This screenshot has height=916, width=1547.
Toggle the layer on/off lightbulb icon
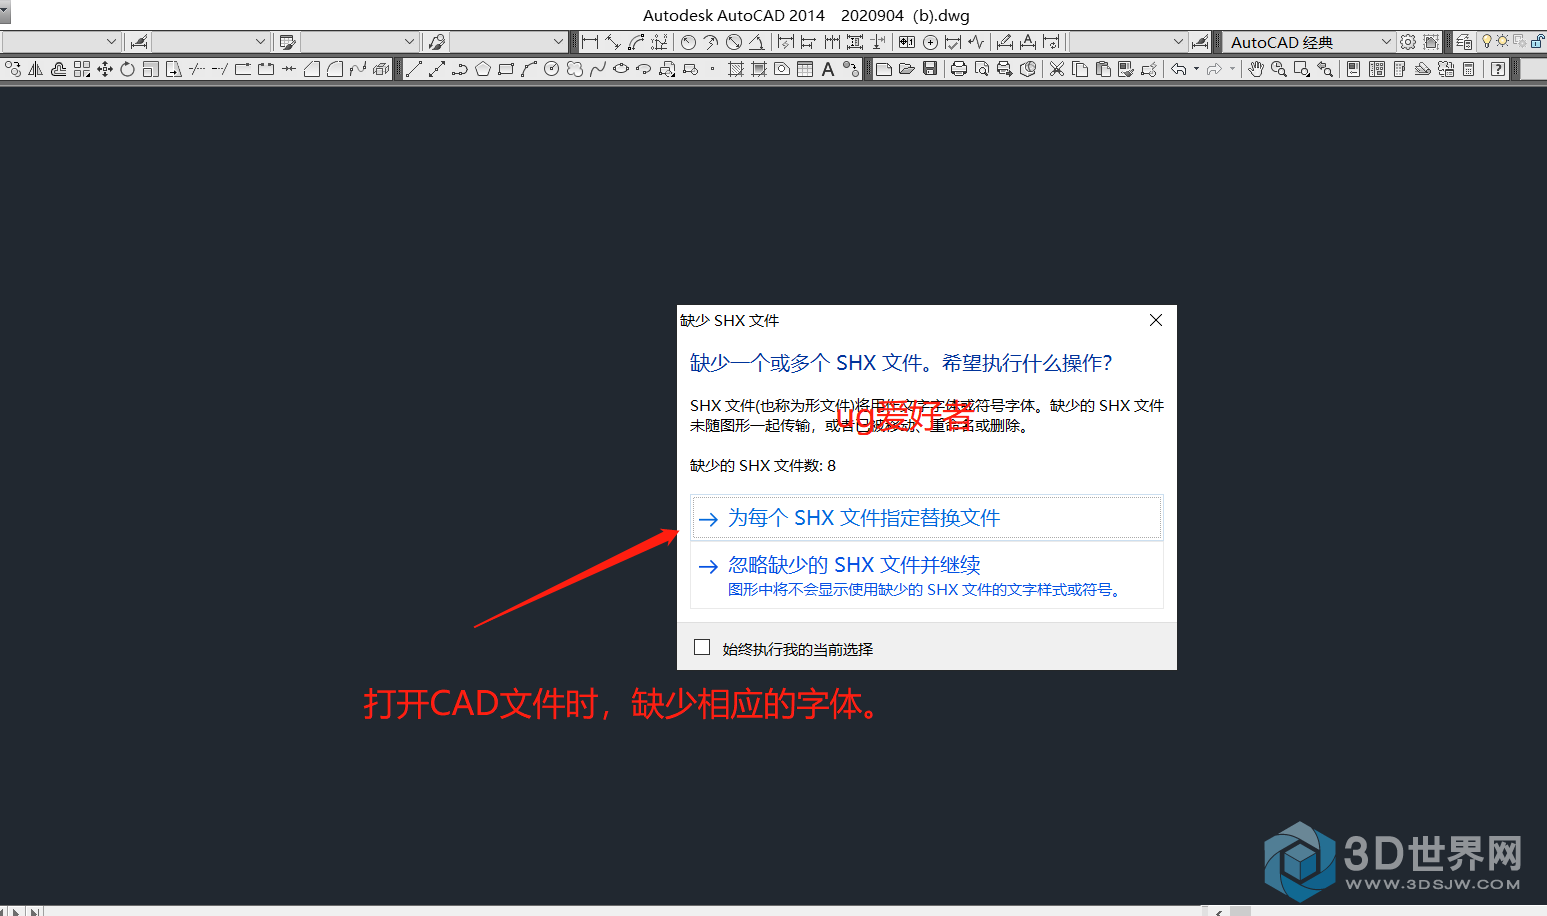click(1487, 42)
